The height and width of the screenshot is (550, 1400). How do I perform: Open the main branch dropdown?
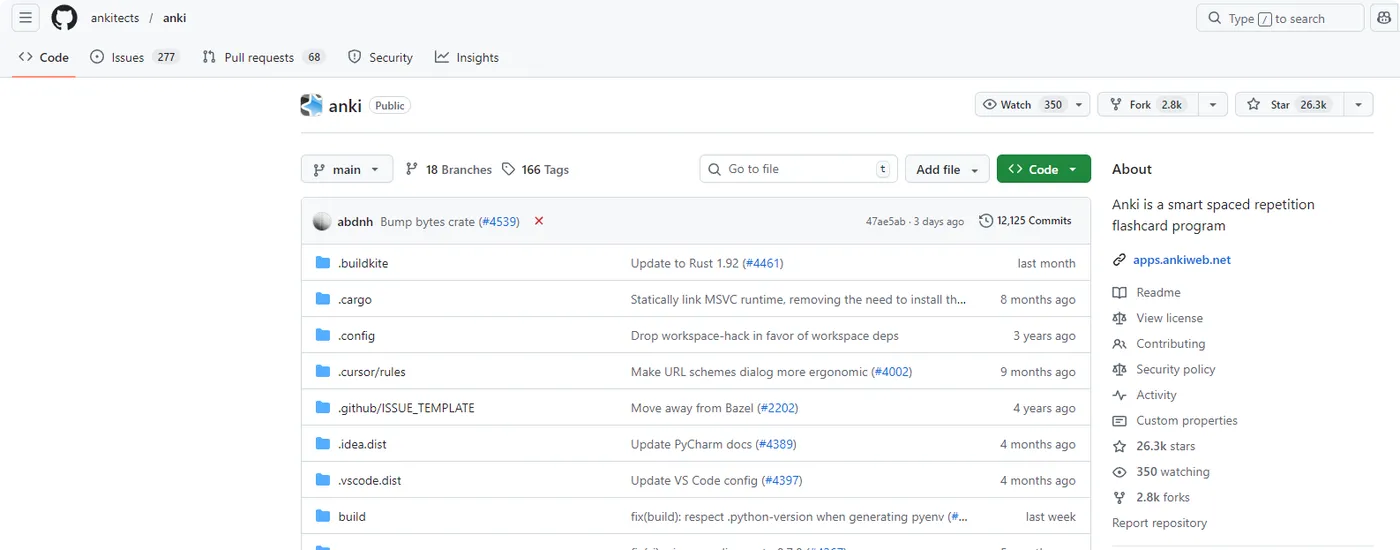tap(346, 169)
